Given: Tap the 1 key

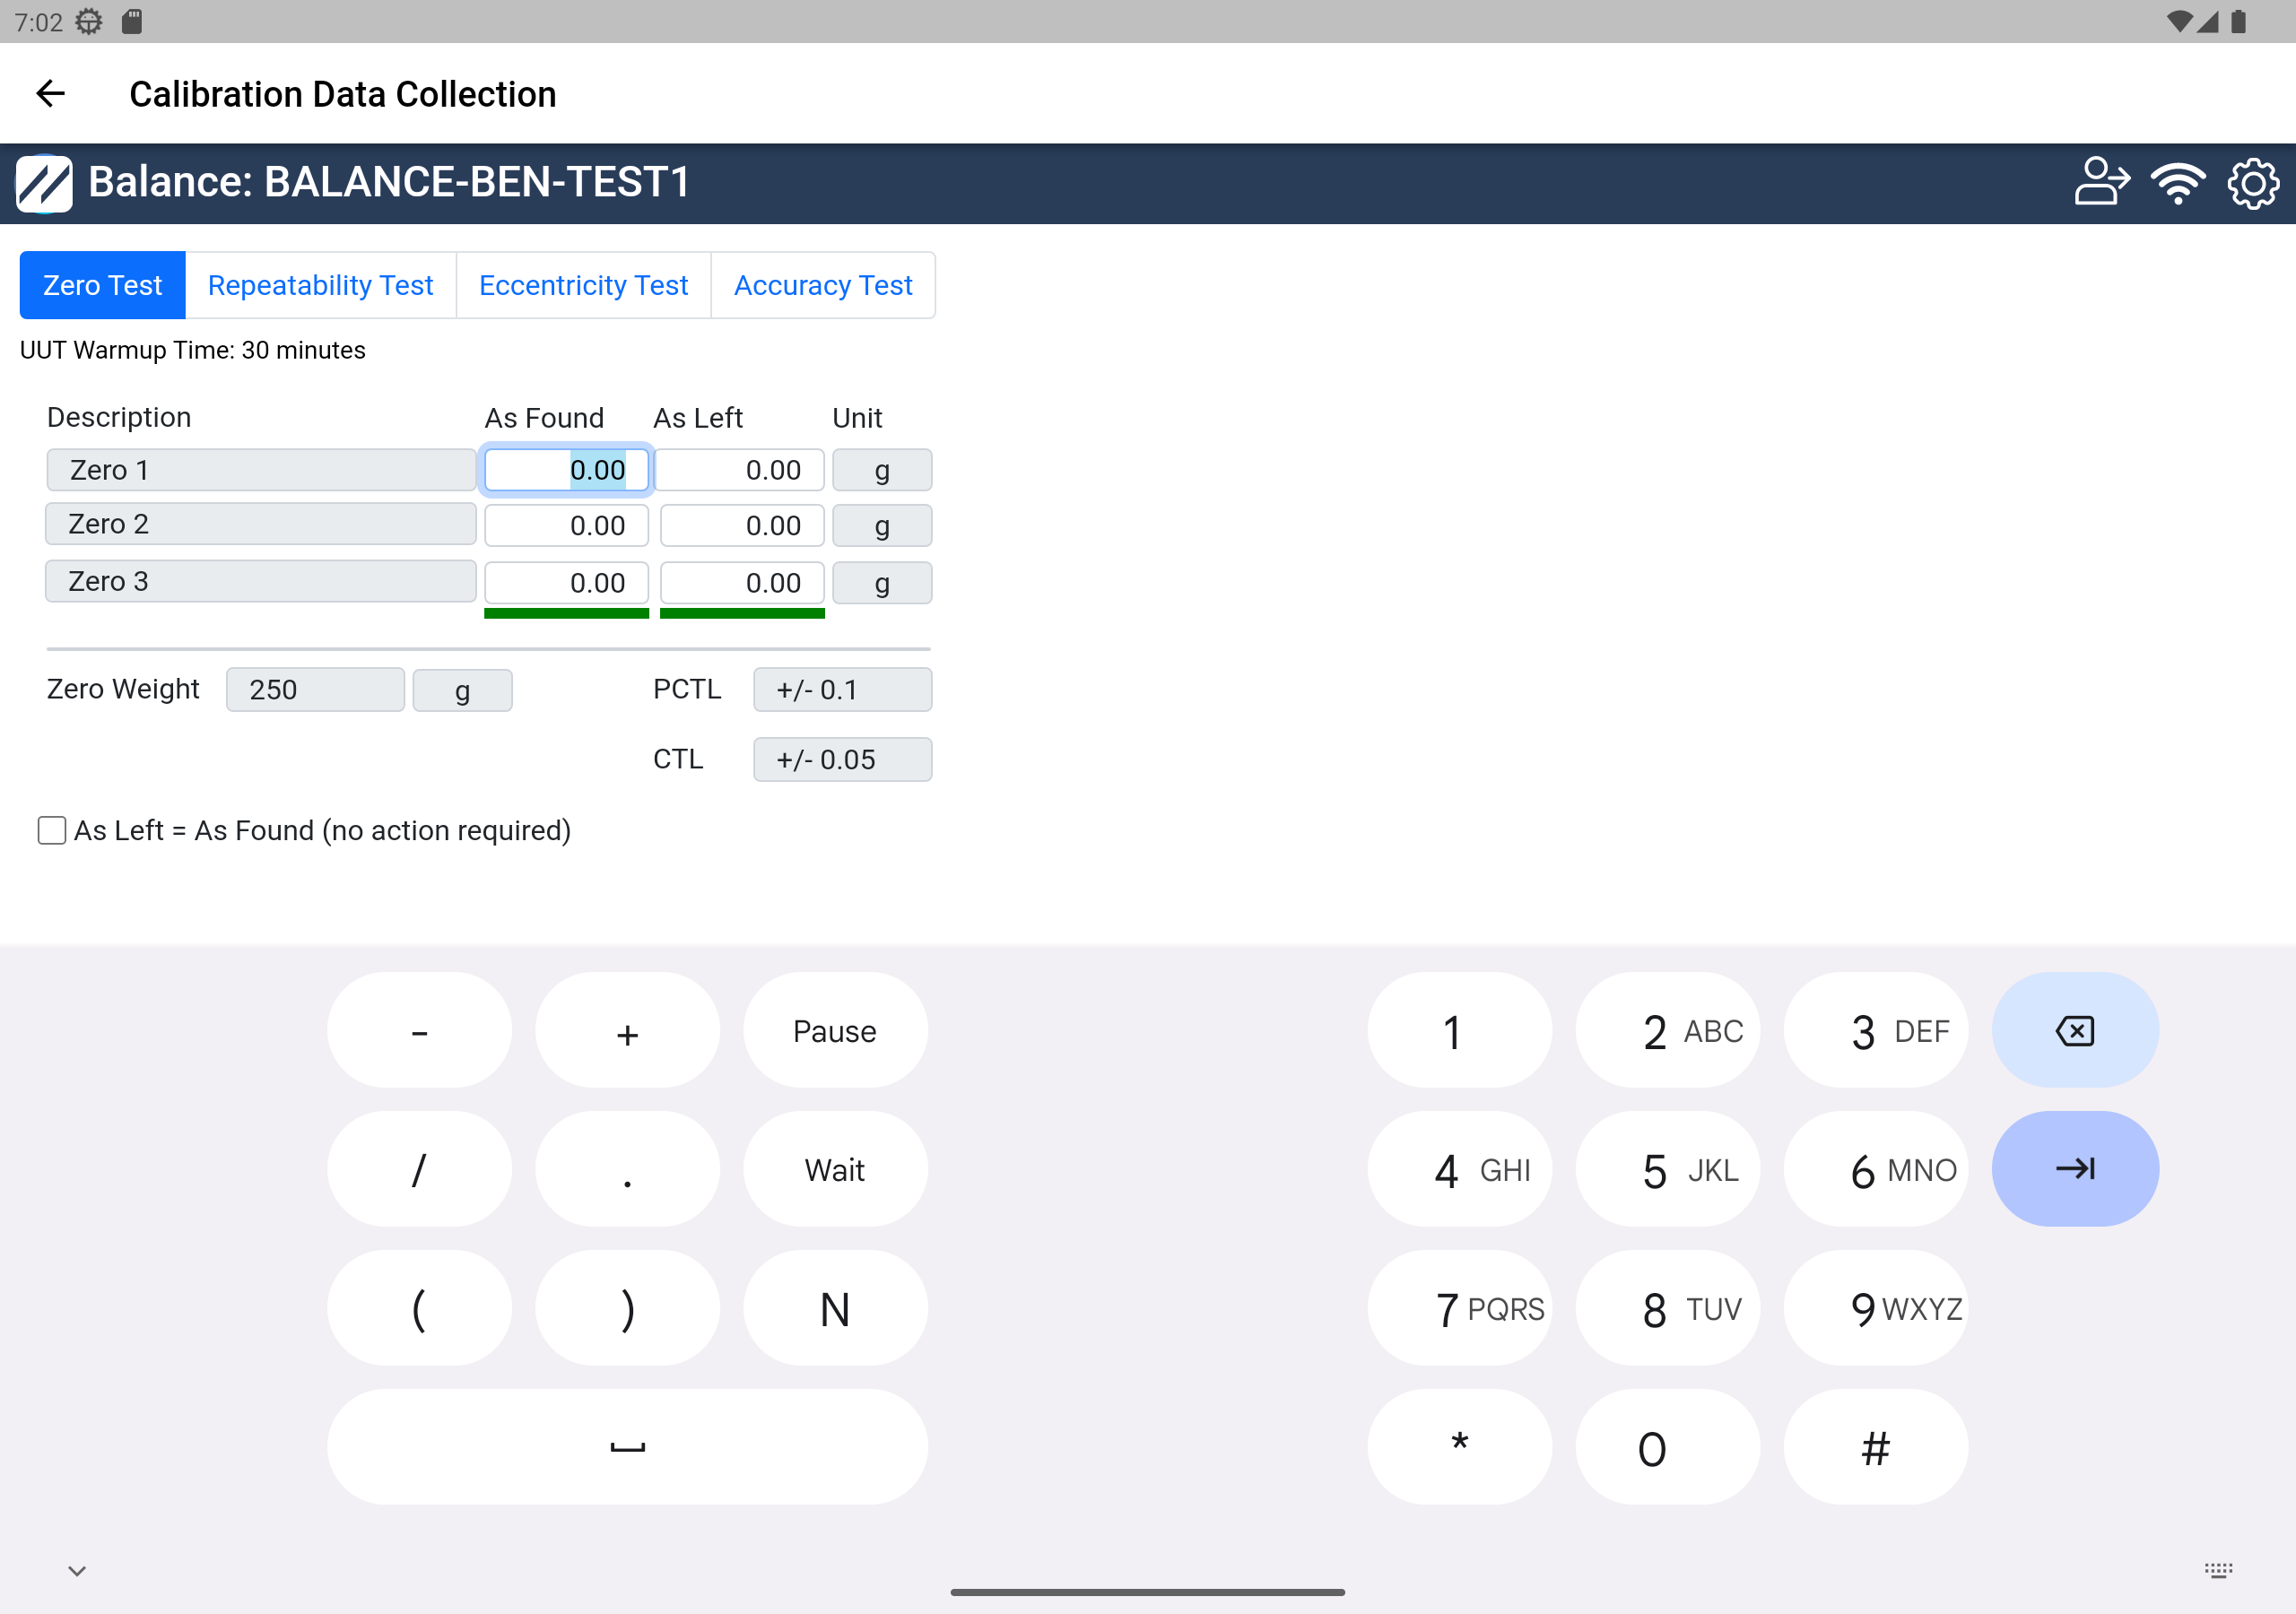Looking at the screenshot, I should 1460,1030.
